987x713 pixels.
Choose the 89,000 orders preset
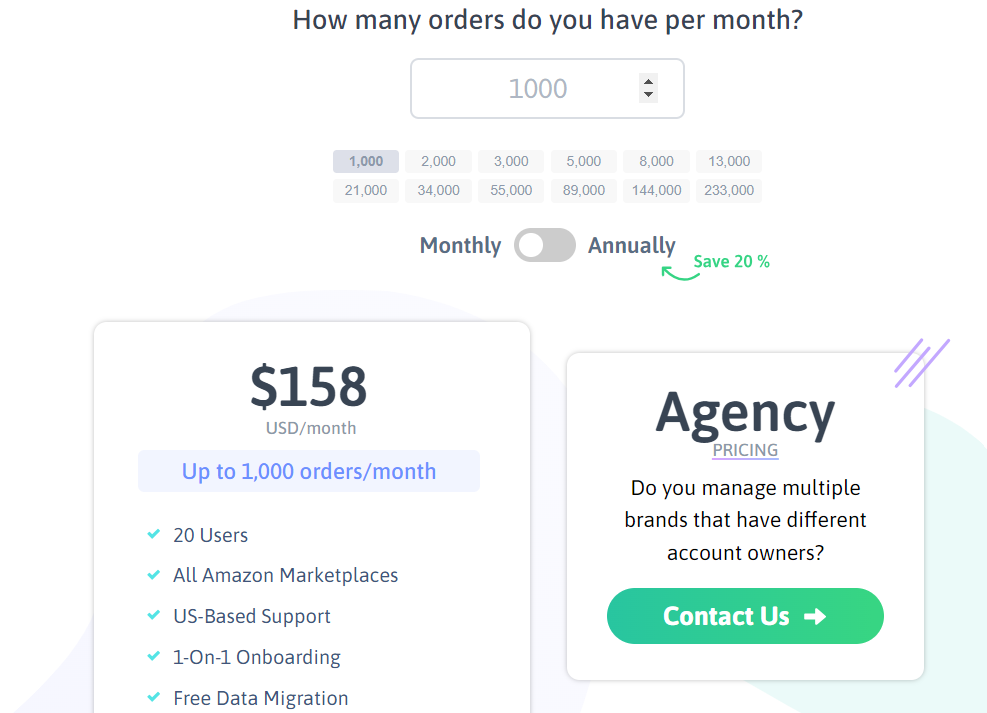coord(584,190)
